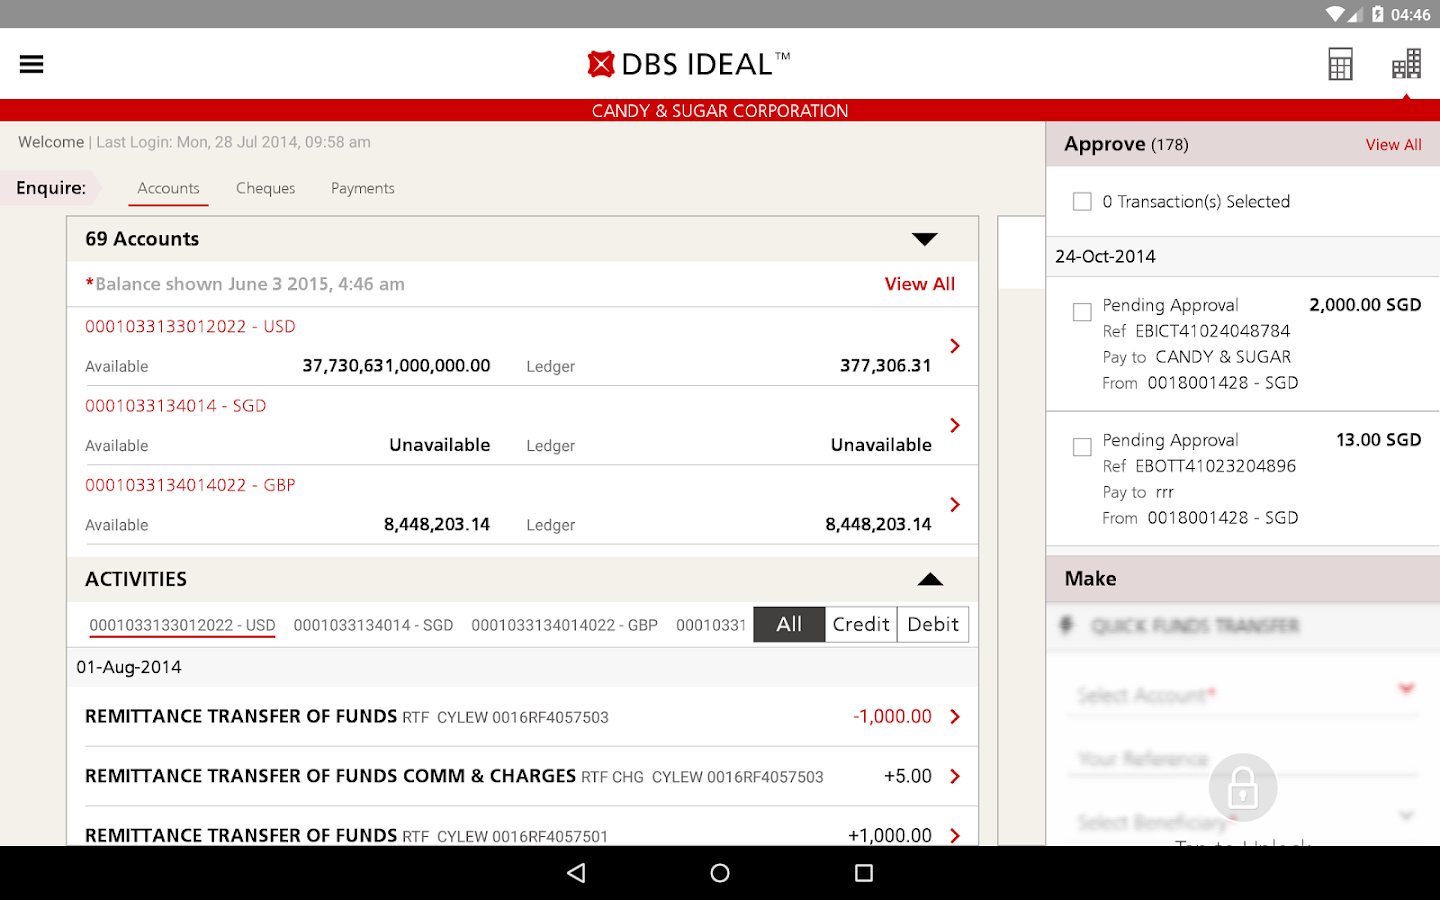
Task: Select the 13.00 SGD pending approval checkbox
Action: pyautogui.click(x=1082, y=447)
